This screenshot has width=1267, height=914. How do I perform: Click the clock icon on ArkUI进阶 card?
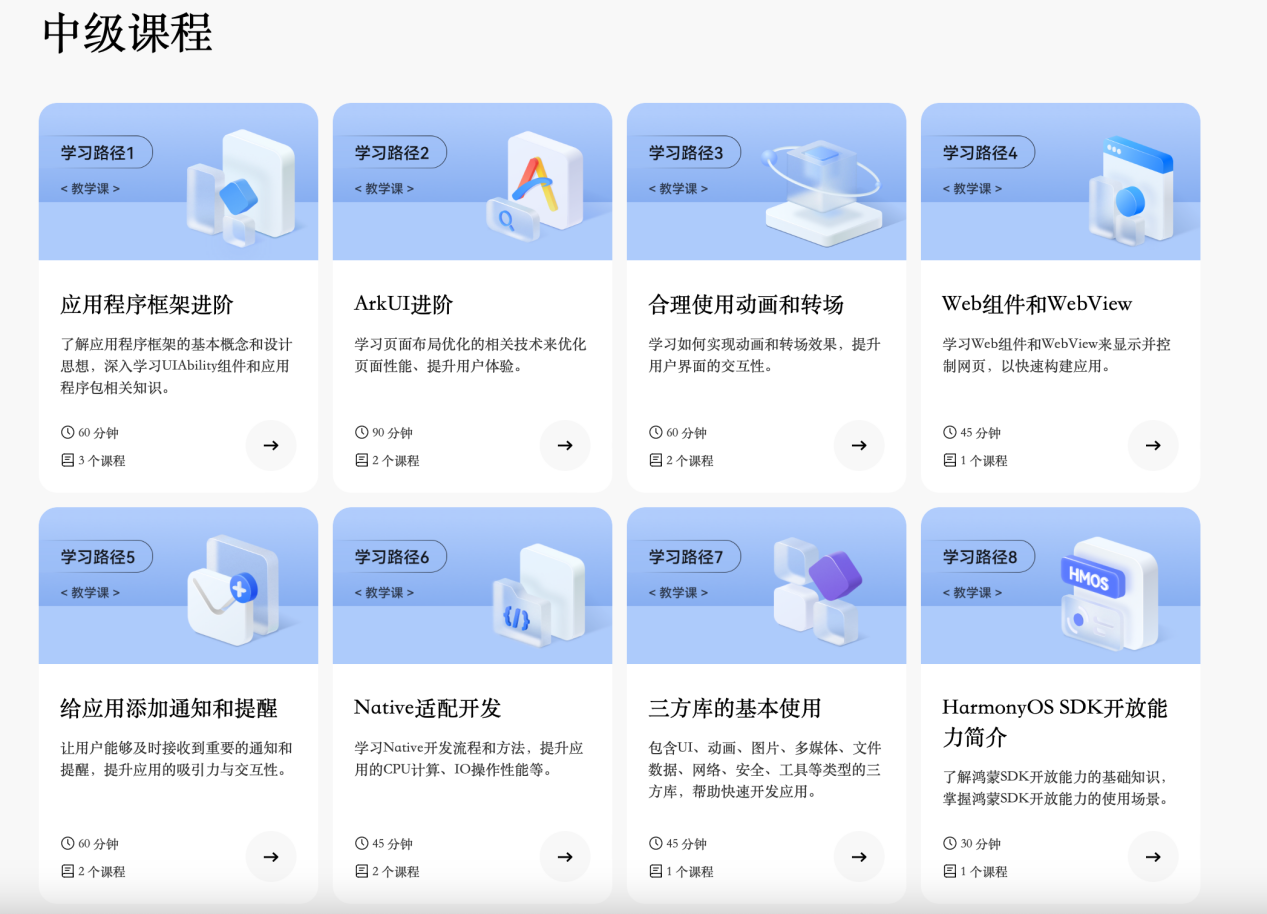coord(360,432)
